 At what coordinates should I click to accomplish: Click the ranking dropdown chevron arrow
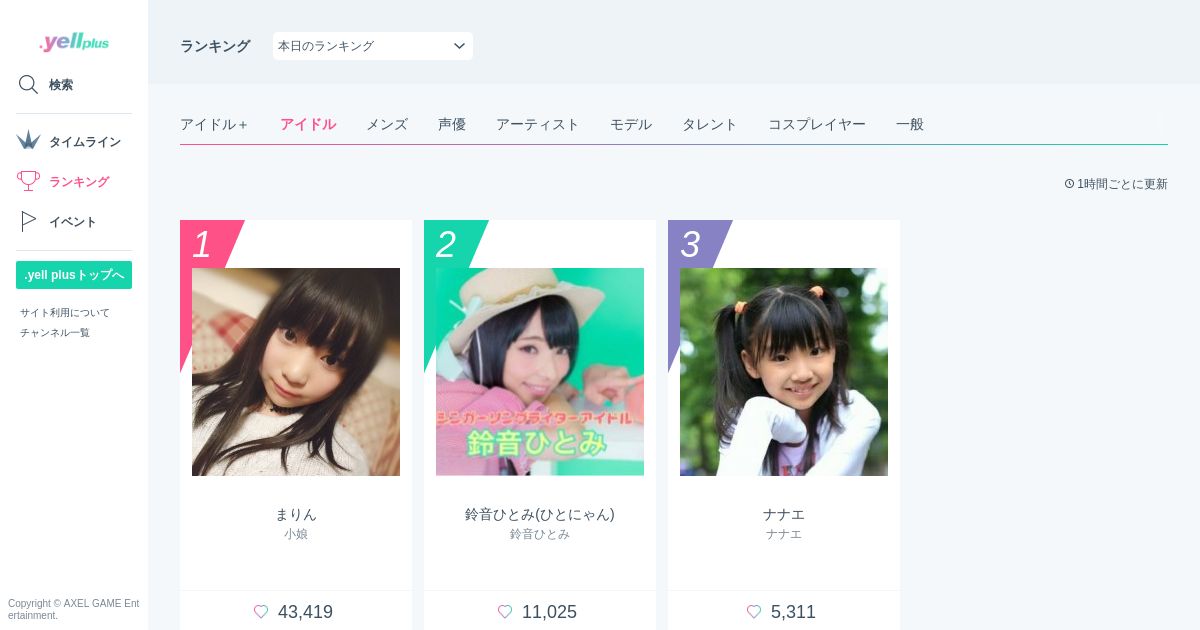pyautogui.click(x=459, y=46)
